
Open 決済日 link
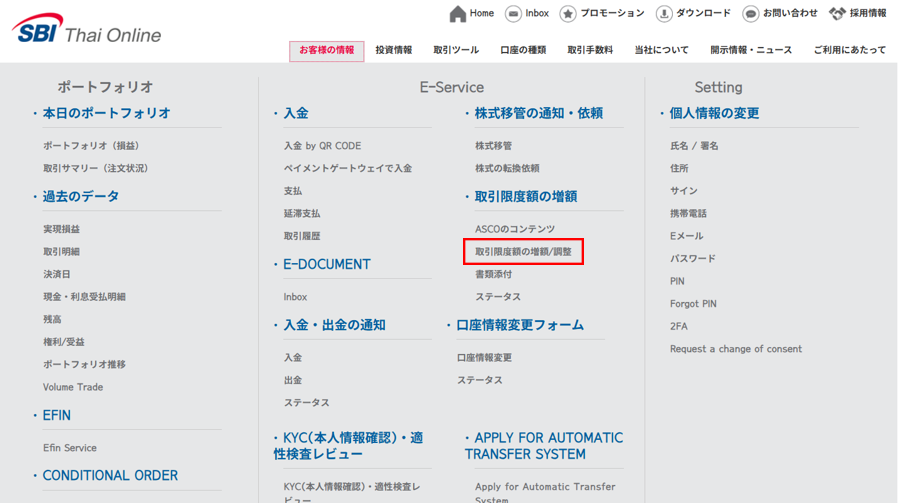pyautogui.click(x=57, y=274)
